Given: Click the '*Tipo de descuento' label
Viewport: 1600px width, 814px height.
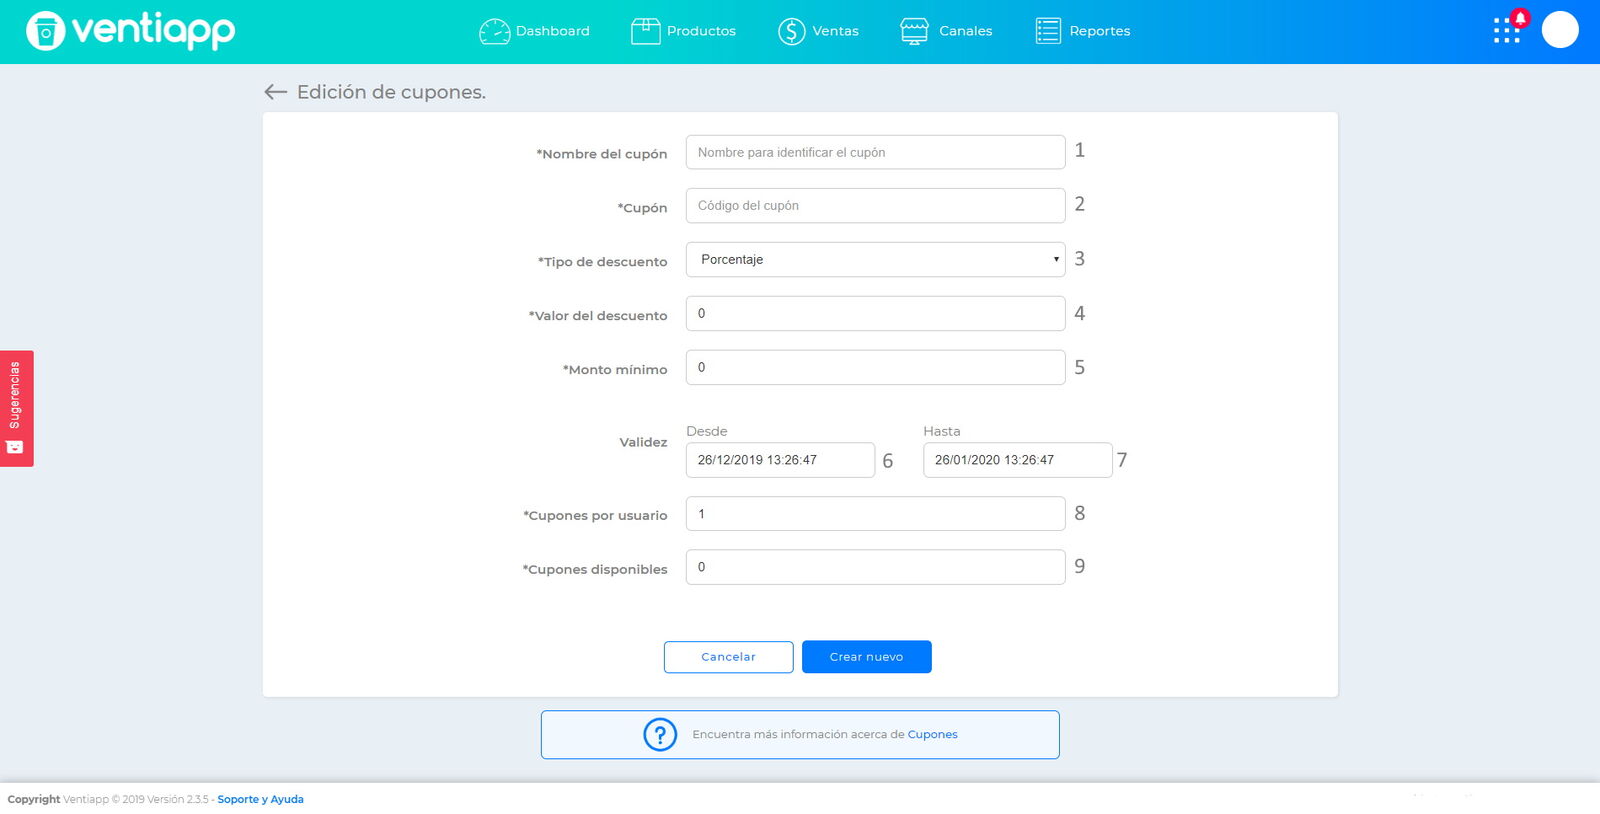Looking at the screenshot, I should (x=602, y=262).
